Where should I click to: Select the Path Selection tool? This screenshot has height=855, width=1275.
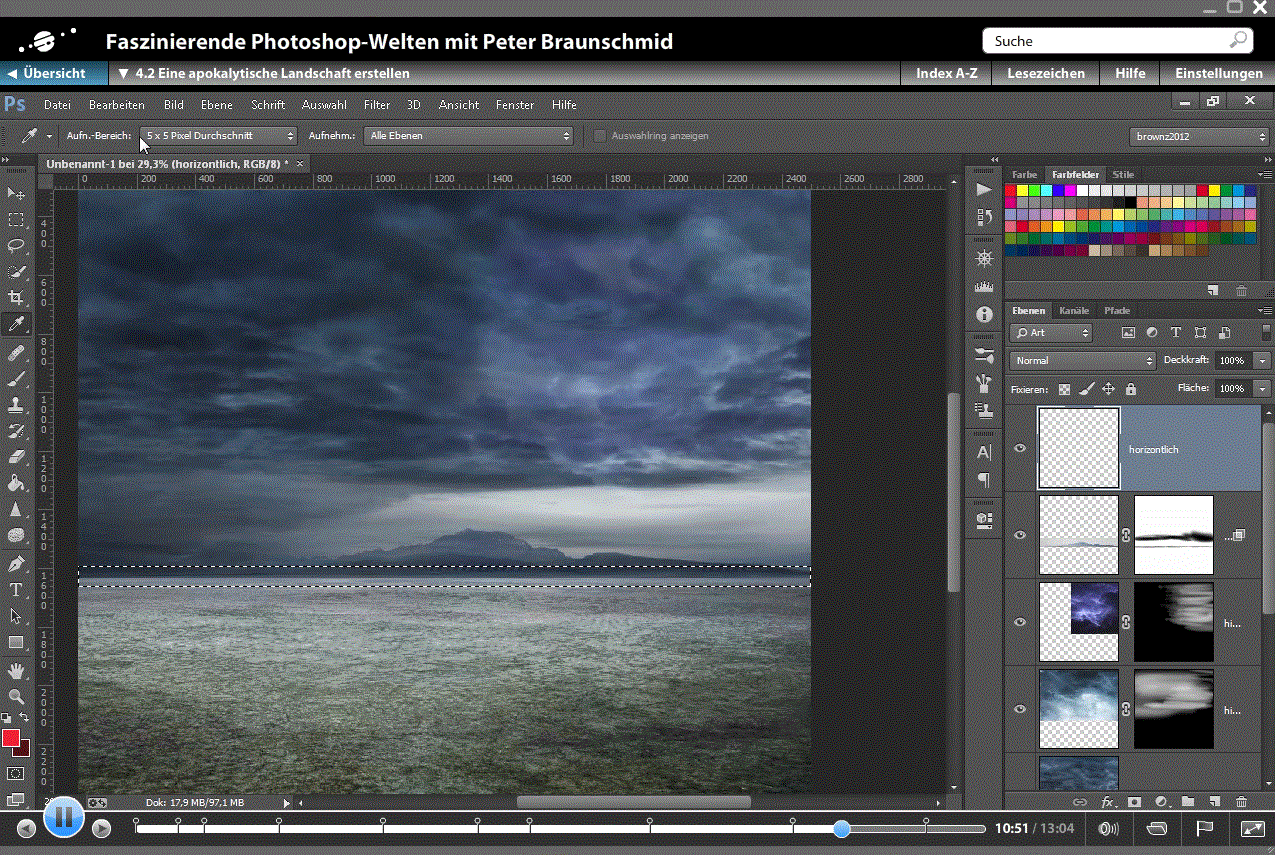tap(16, 616)
